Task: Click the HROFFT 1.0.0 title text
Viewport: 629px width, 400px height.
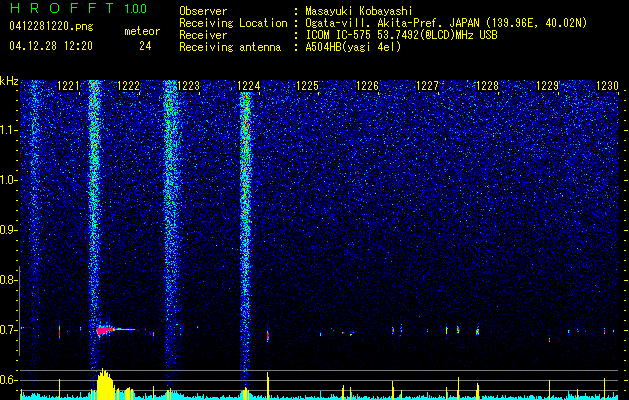Action: pos(78,8)
